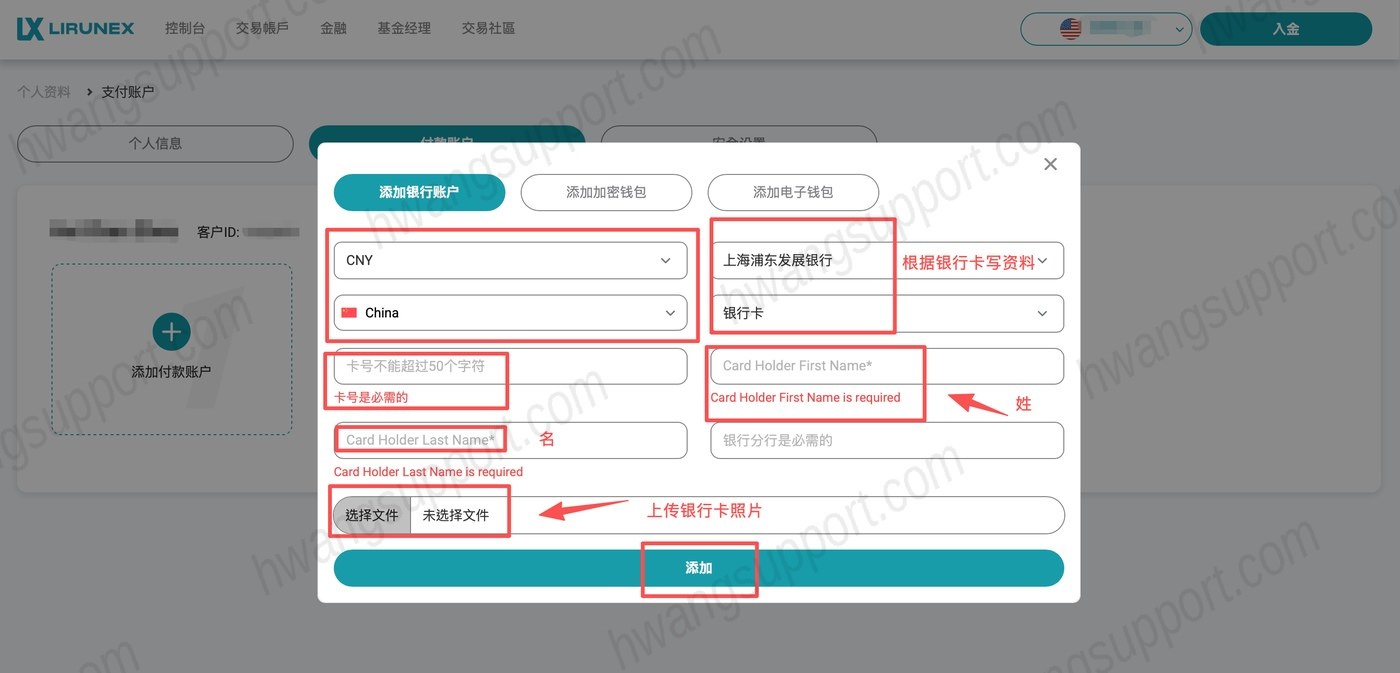Click the Card Holder First Name field

click(887, 366)
